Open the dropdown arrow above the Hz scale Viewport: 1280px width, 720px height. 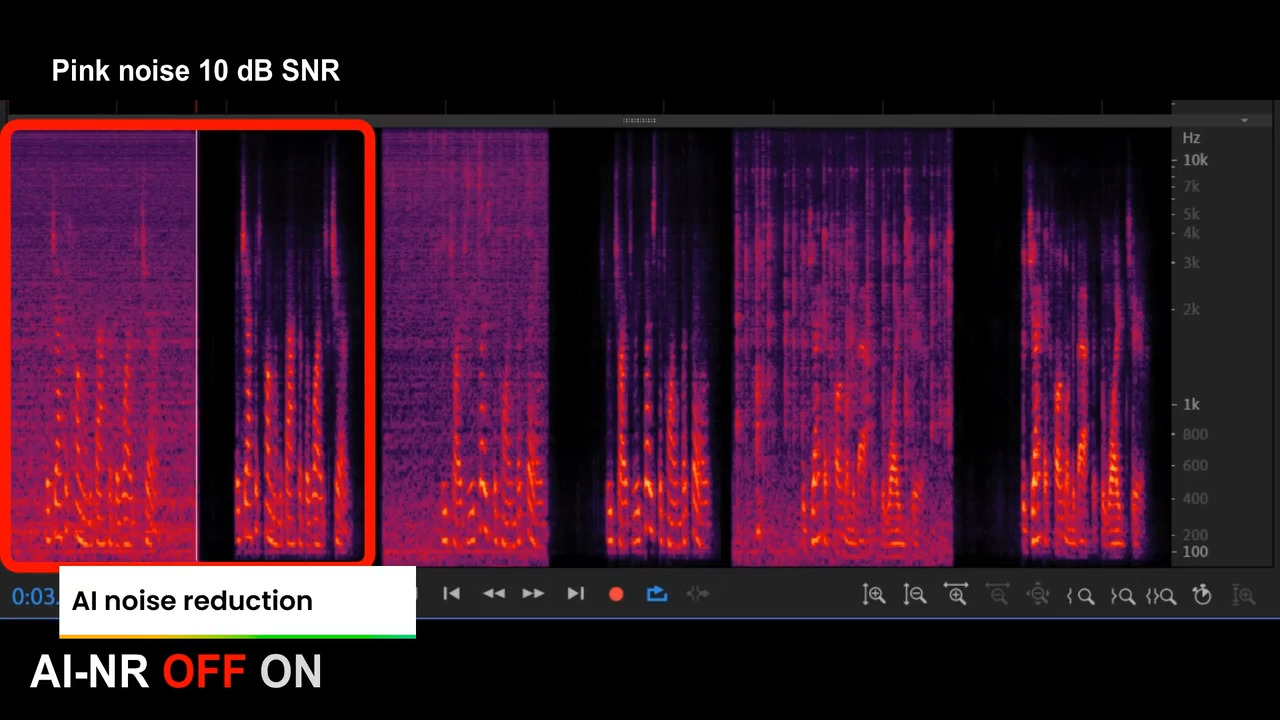[x=1244, y=120]
